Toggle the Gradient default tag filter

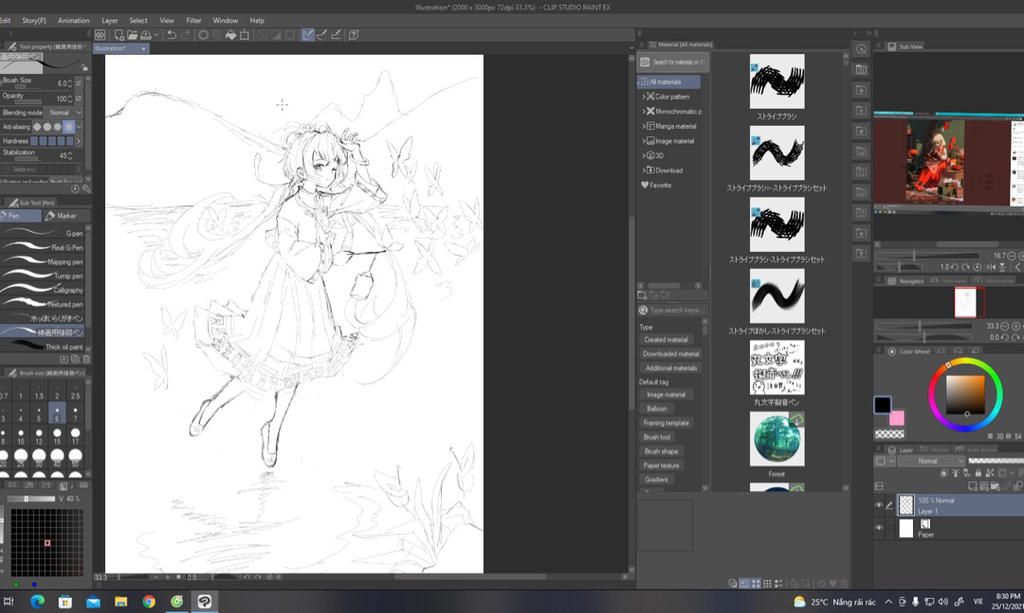pyautogui.click(x=656, y=480)
